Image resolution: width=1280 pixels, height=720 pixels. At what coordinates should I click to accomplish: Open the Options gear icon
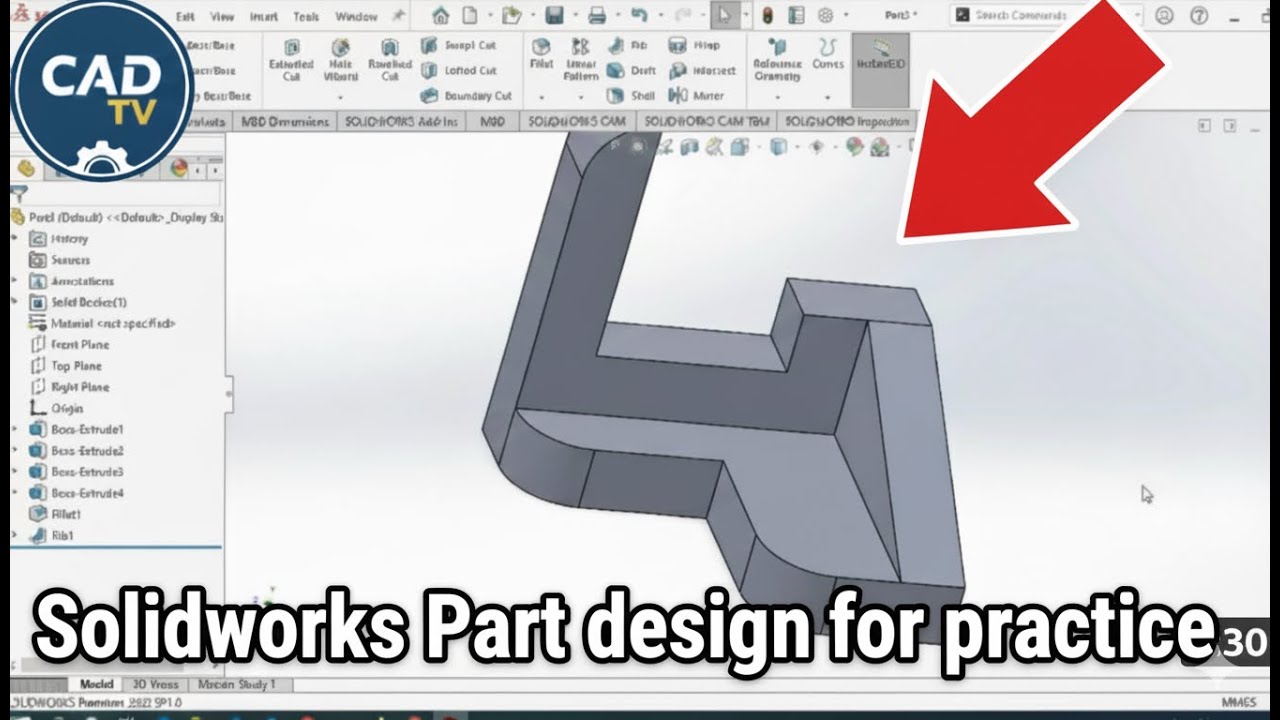[825, 15]
